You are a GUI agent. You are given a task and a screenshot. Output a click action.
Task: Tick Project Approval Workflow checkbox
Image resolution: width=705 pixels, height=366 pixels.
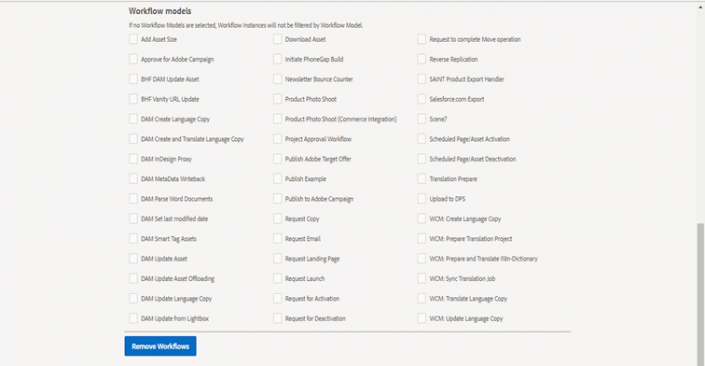(277, 139)
